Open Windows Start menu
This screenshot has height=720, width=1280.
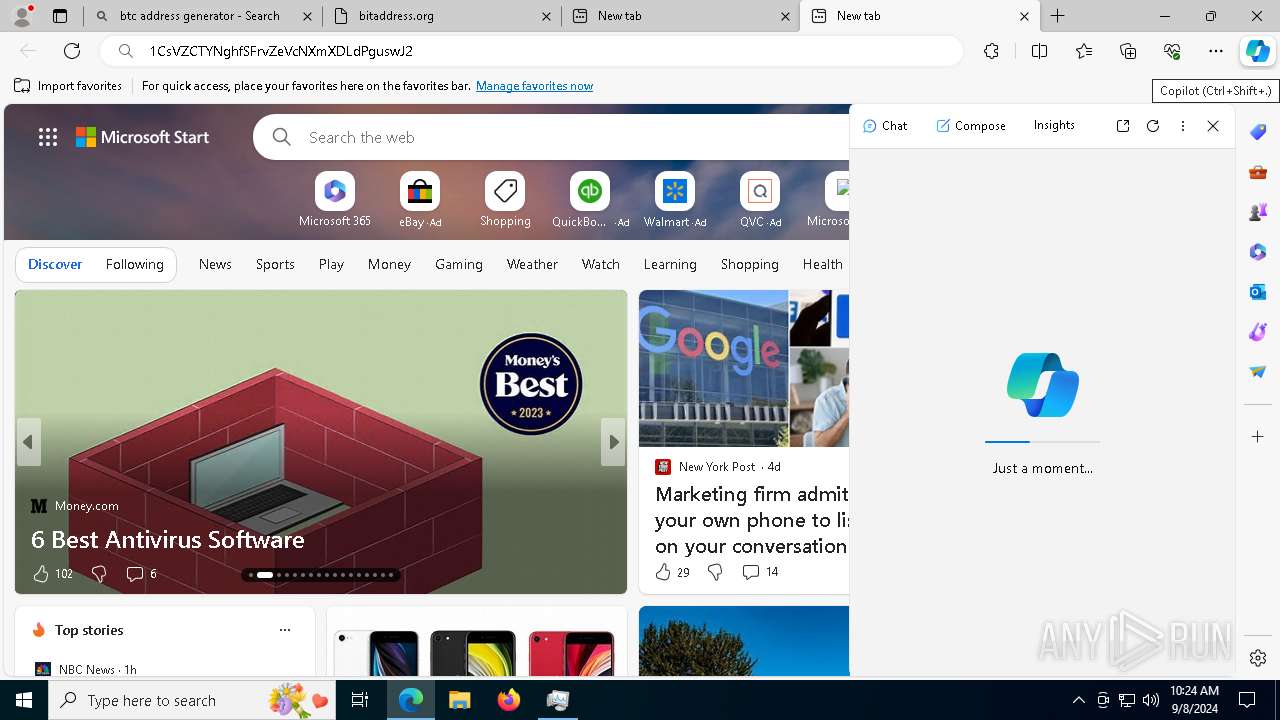pos(24,700)
